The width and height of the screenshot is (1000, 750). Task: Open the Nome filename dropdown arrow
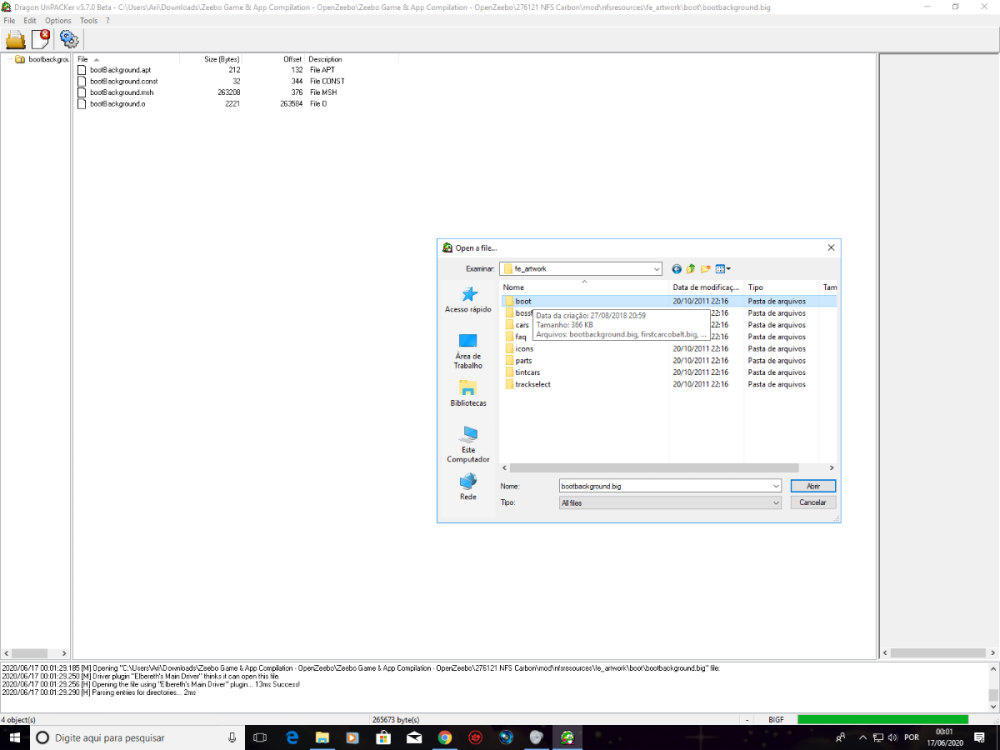776,485
